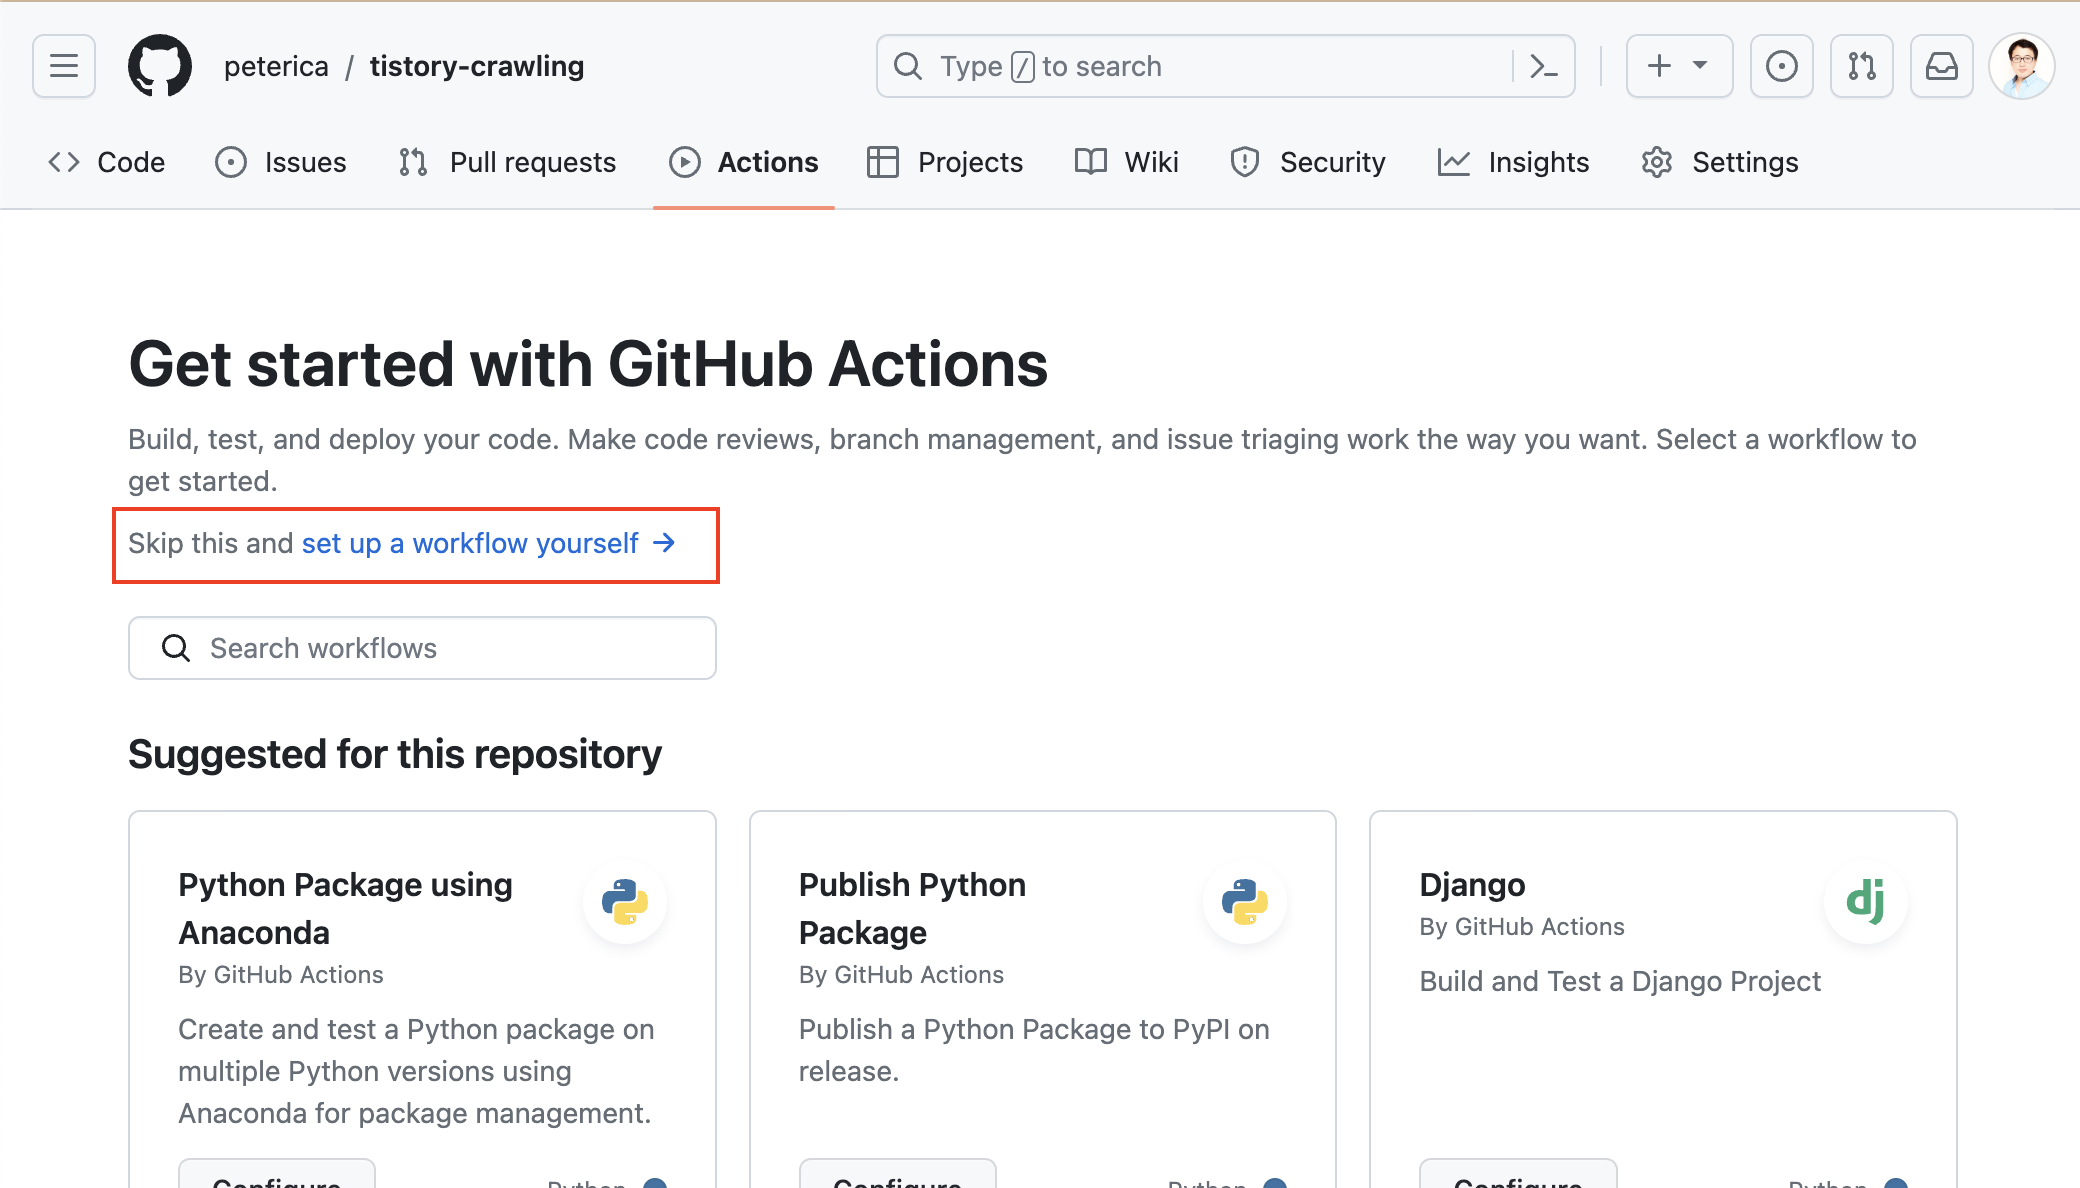The image size is (2080, 1188).
Task: Open the repository Settings tab
Action: pos(1719,162)
